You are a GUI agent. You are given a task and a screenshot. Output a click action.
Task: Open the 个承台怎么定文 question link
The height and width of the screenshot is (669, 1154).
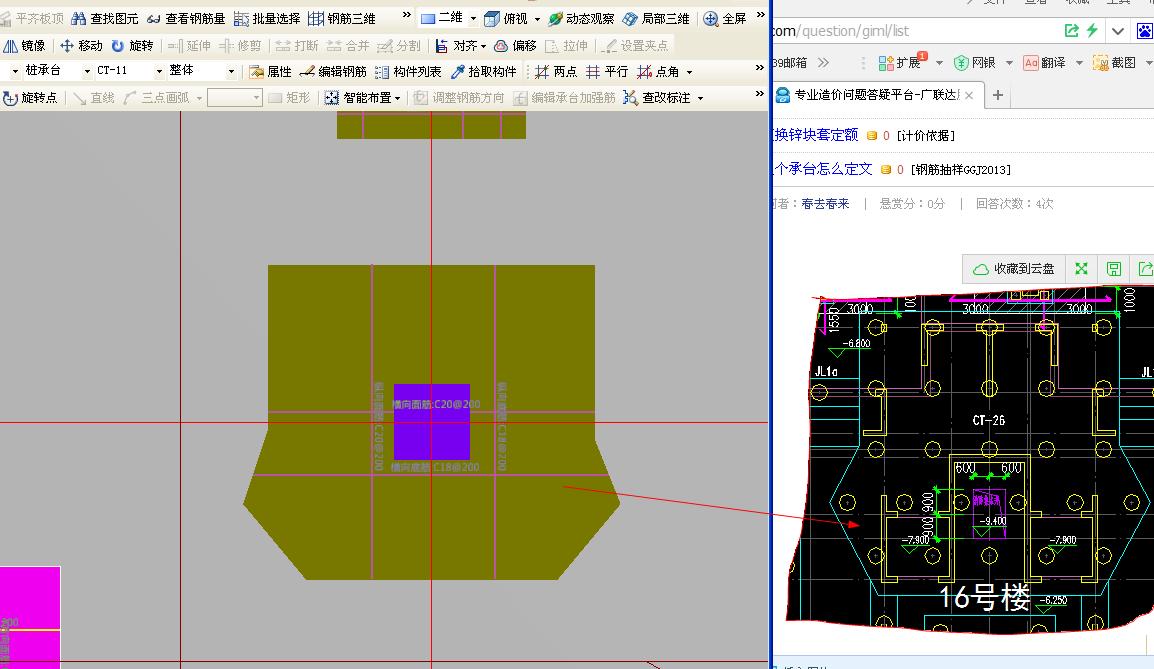pyautogui.click(x=823, y=169)
